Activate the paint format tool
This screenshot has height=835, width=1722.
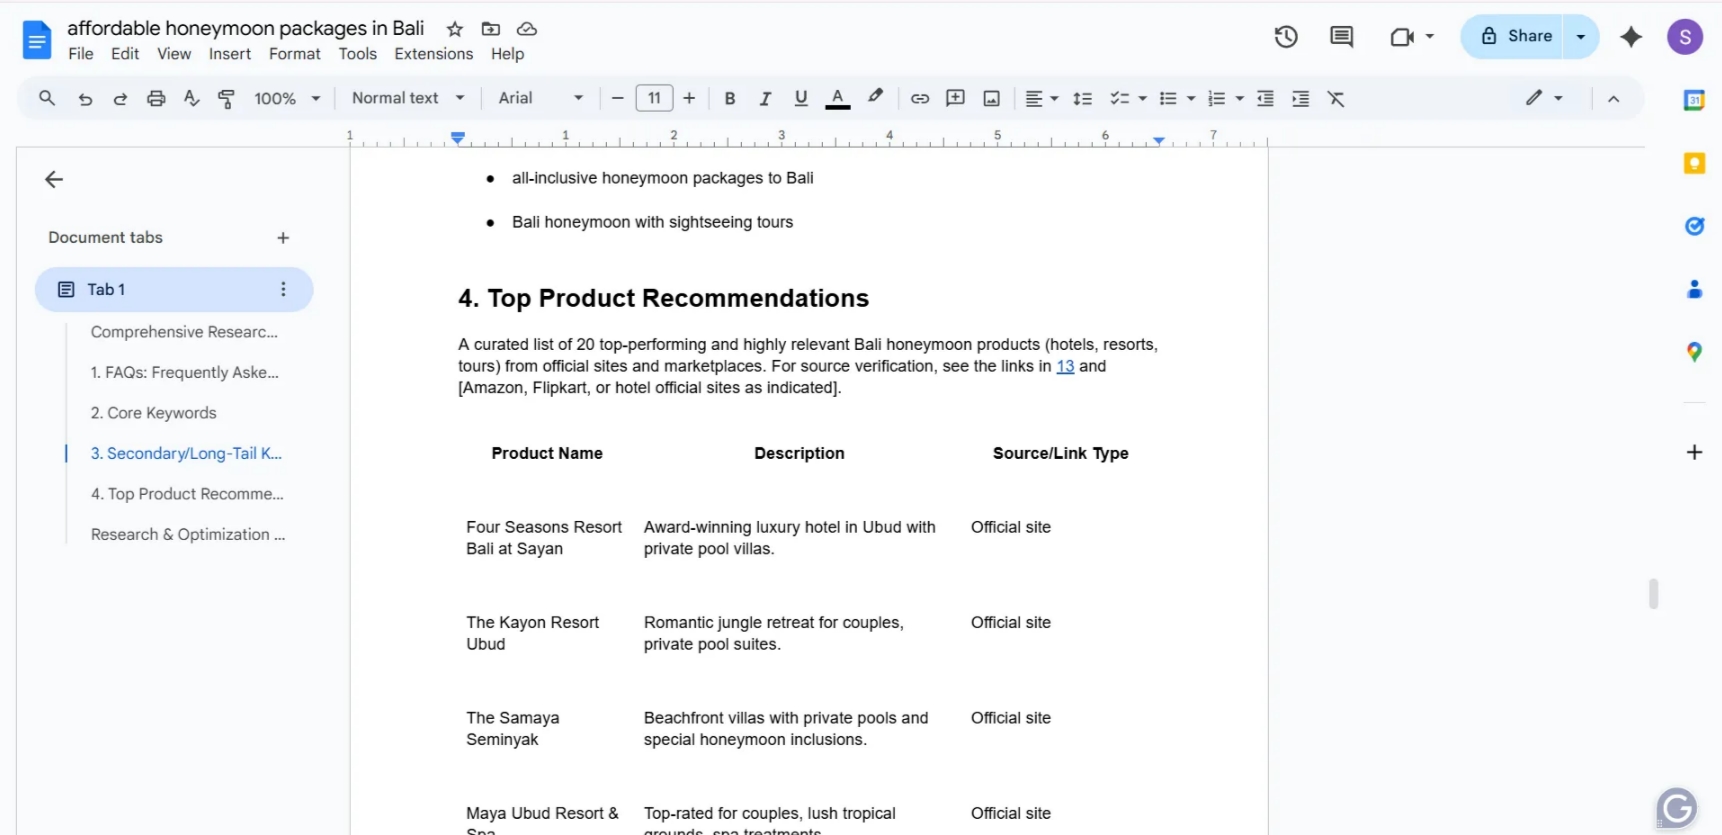(x=226, y=98)
